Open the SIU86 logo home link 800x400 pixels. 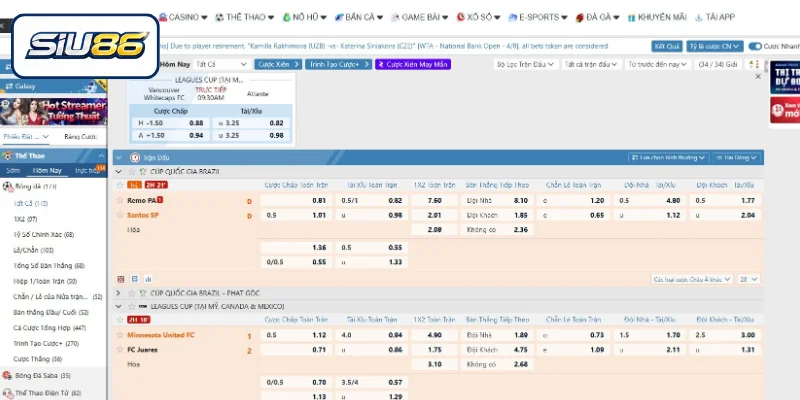(x=85, y=46)
